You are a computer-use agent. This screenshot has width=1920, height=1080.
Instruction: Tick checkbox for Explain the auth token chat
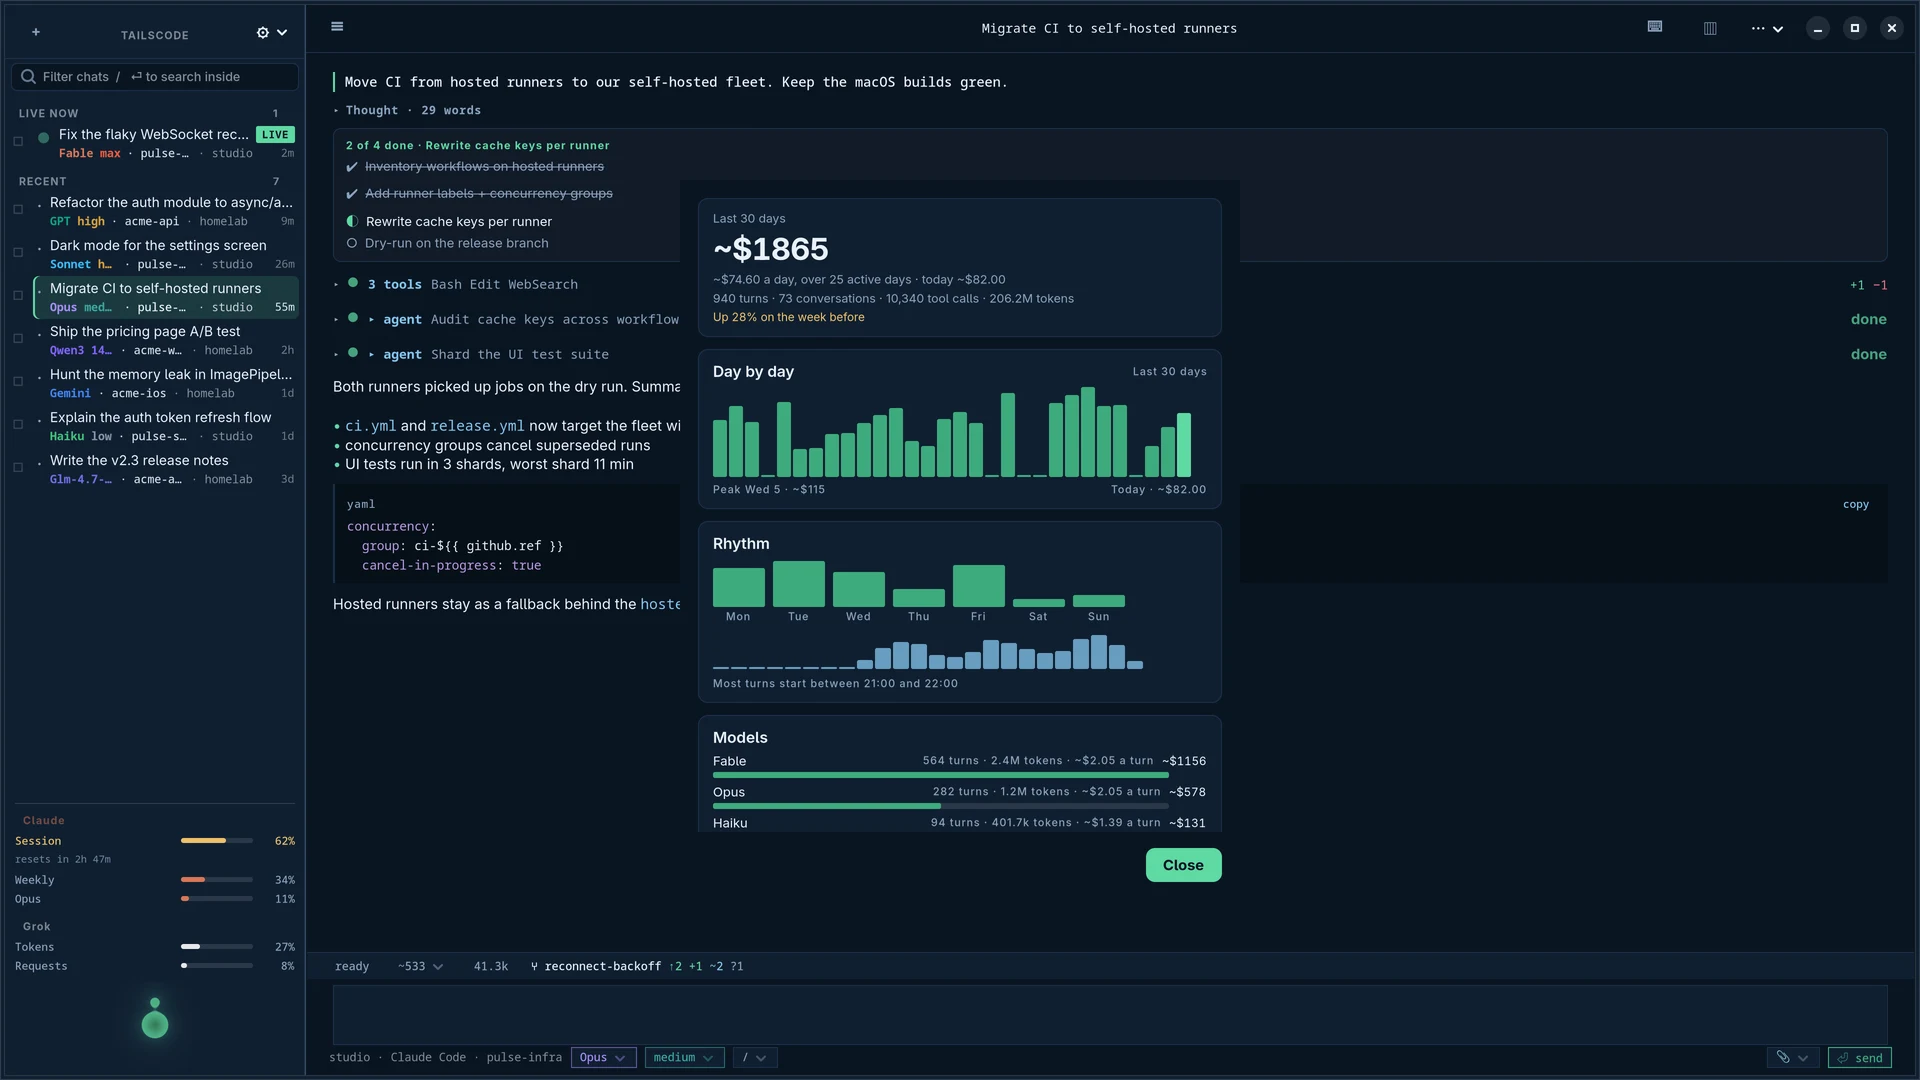point(18,424)
